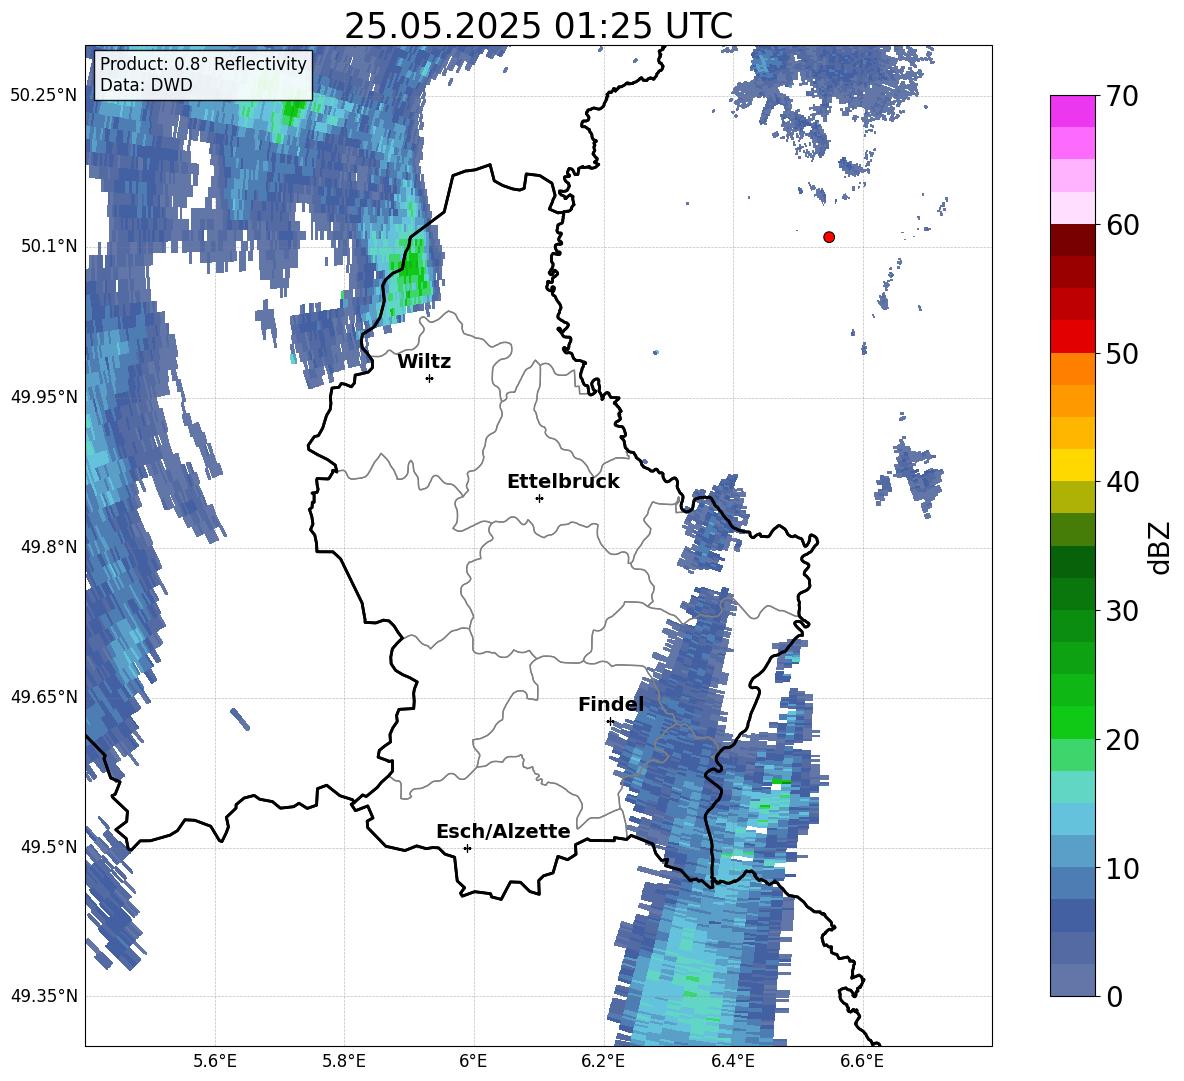The image size is (1184, 1081).
Task: Click the colorbar tick label 70
Action: (1123, 97)
